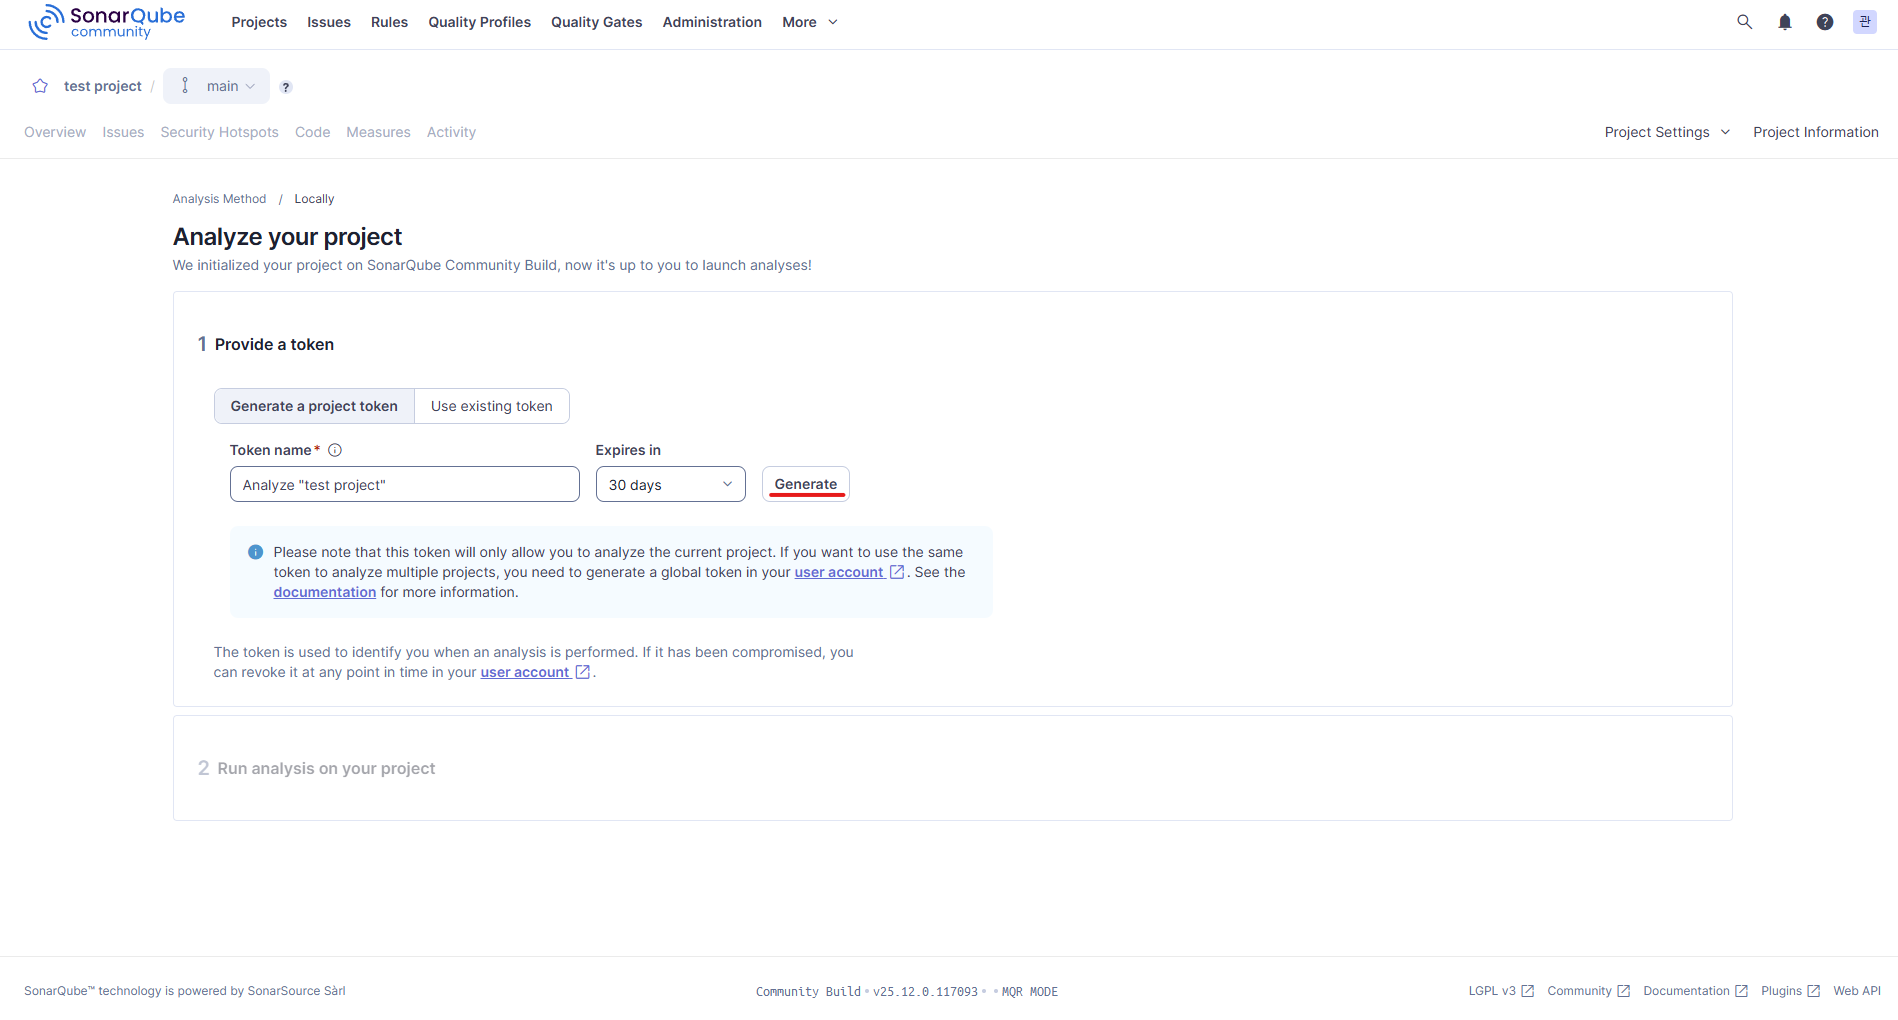
Task: Click the test project name link
Action: tap(103, 86)
